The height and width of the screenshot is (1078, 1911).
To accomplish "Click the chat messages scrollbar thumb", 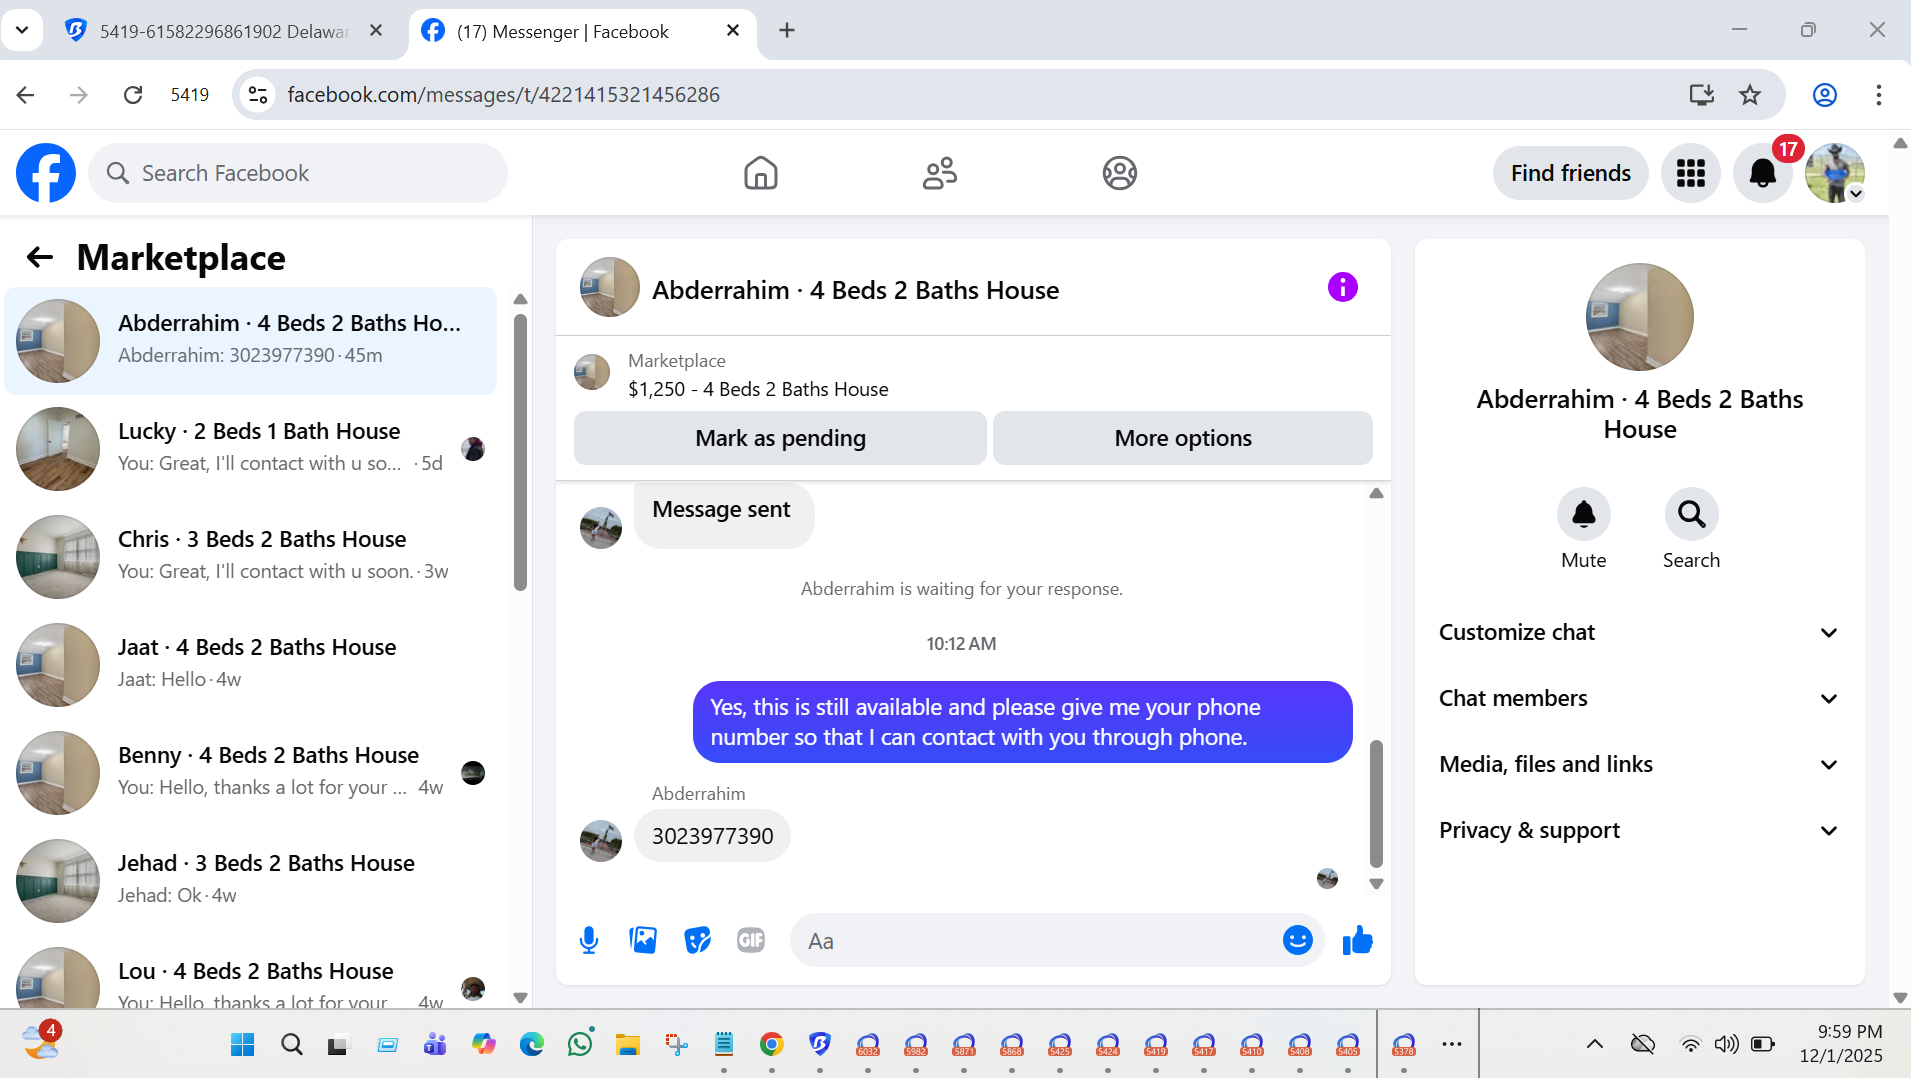I will 1376,804.
